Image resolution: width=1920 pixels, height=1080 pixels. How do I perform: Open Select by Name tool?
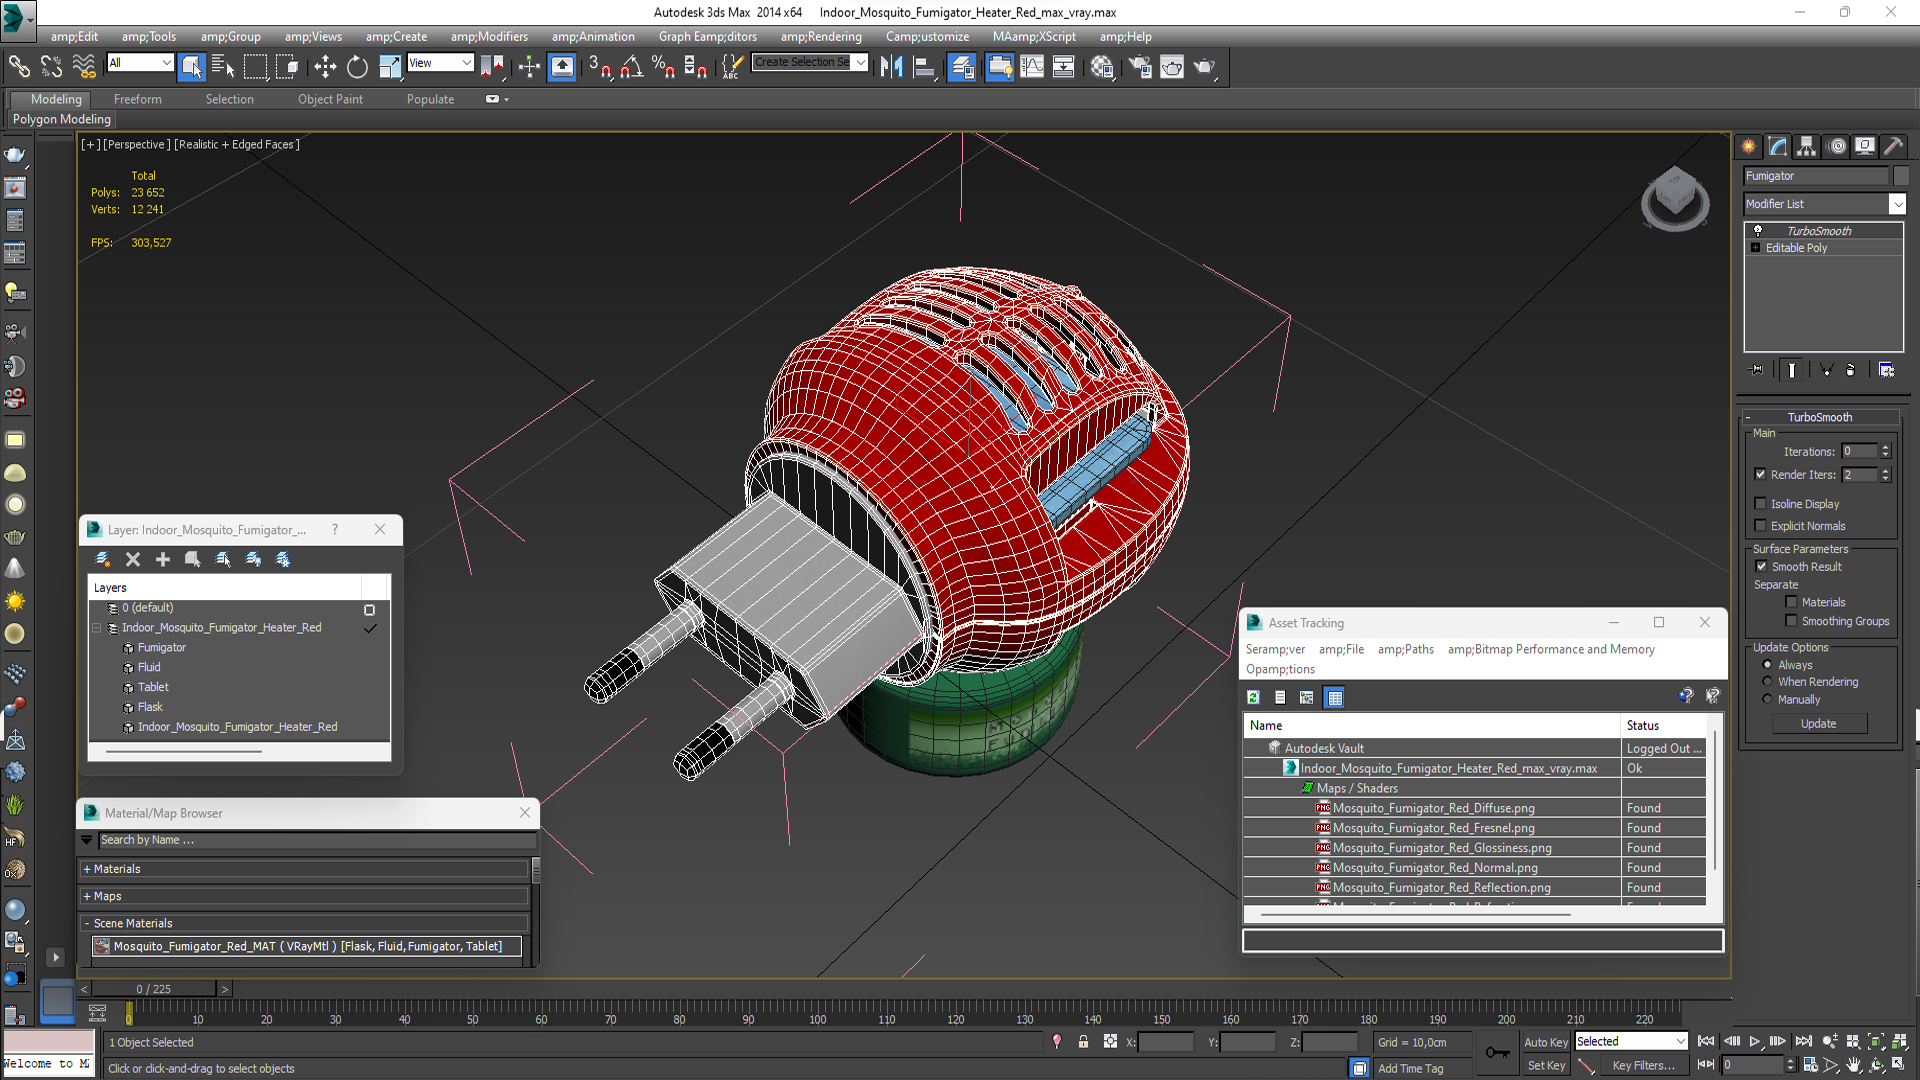click(223, 66)
